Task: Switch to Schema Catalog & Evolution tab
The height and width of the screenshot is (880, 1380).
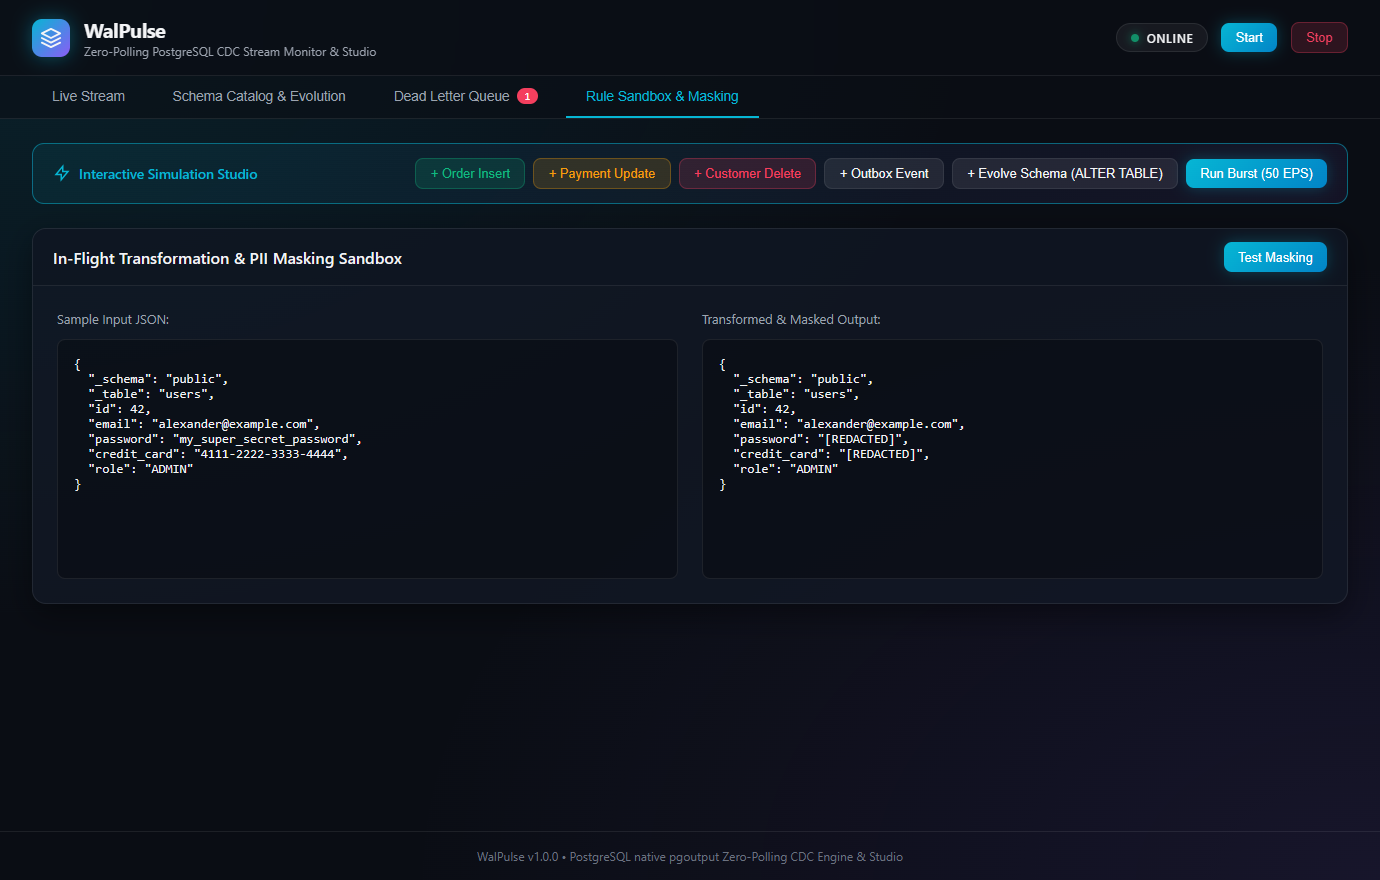Action: (x=259, y=96)
